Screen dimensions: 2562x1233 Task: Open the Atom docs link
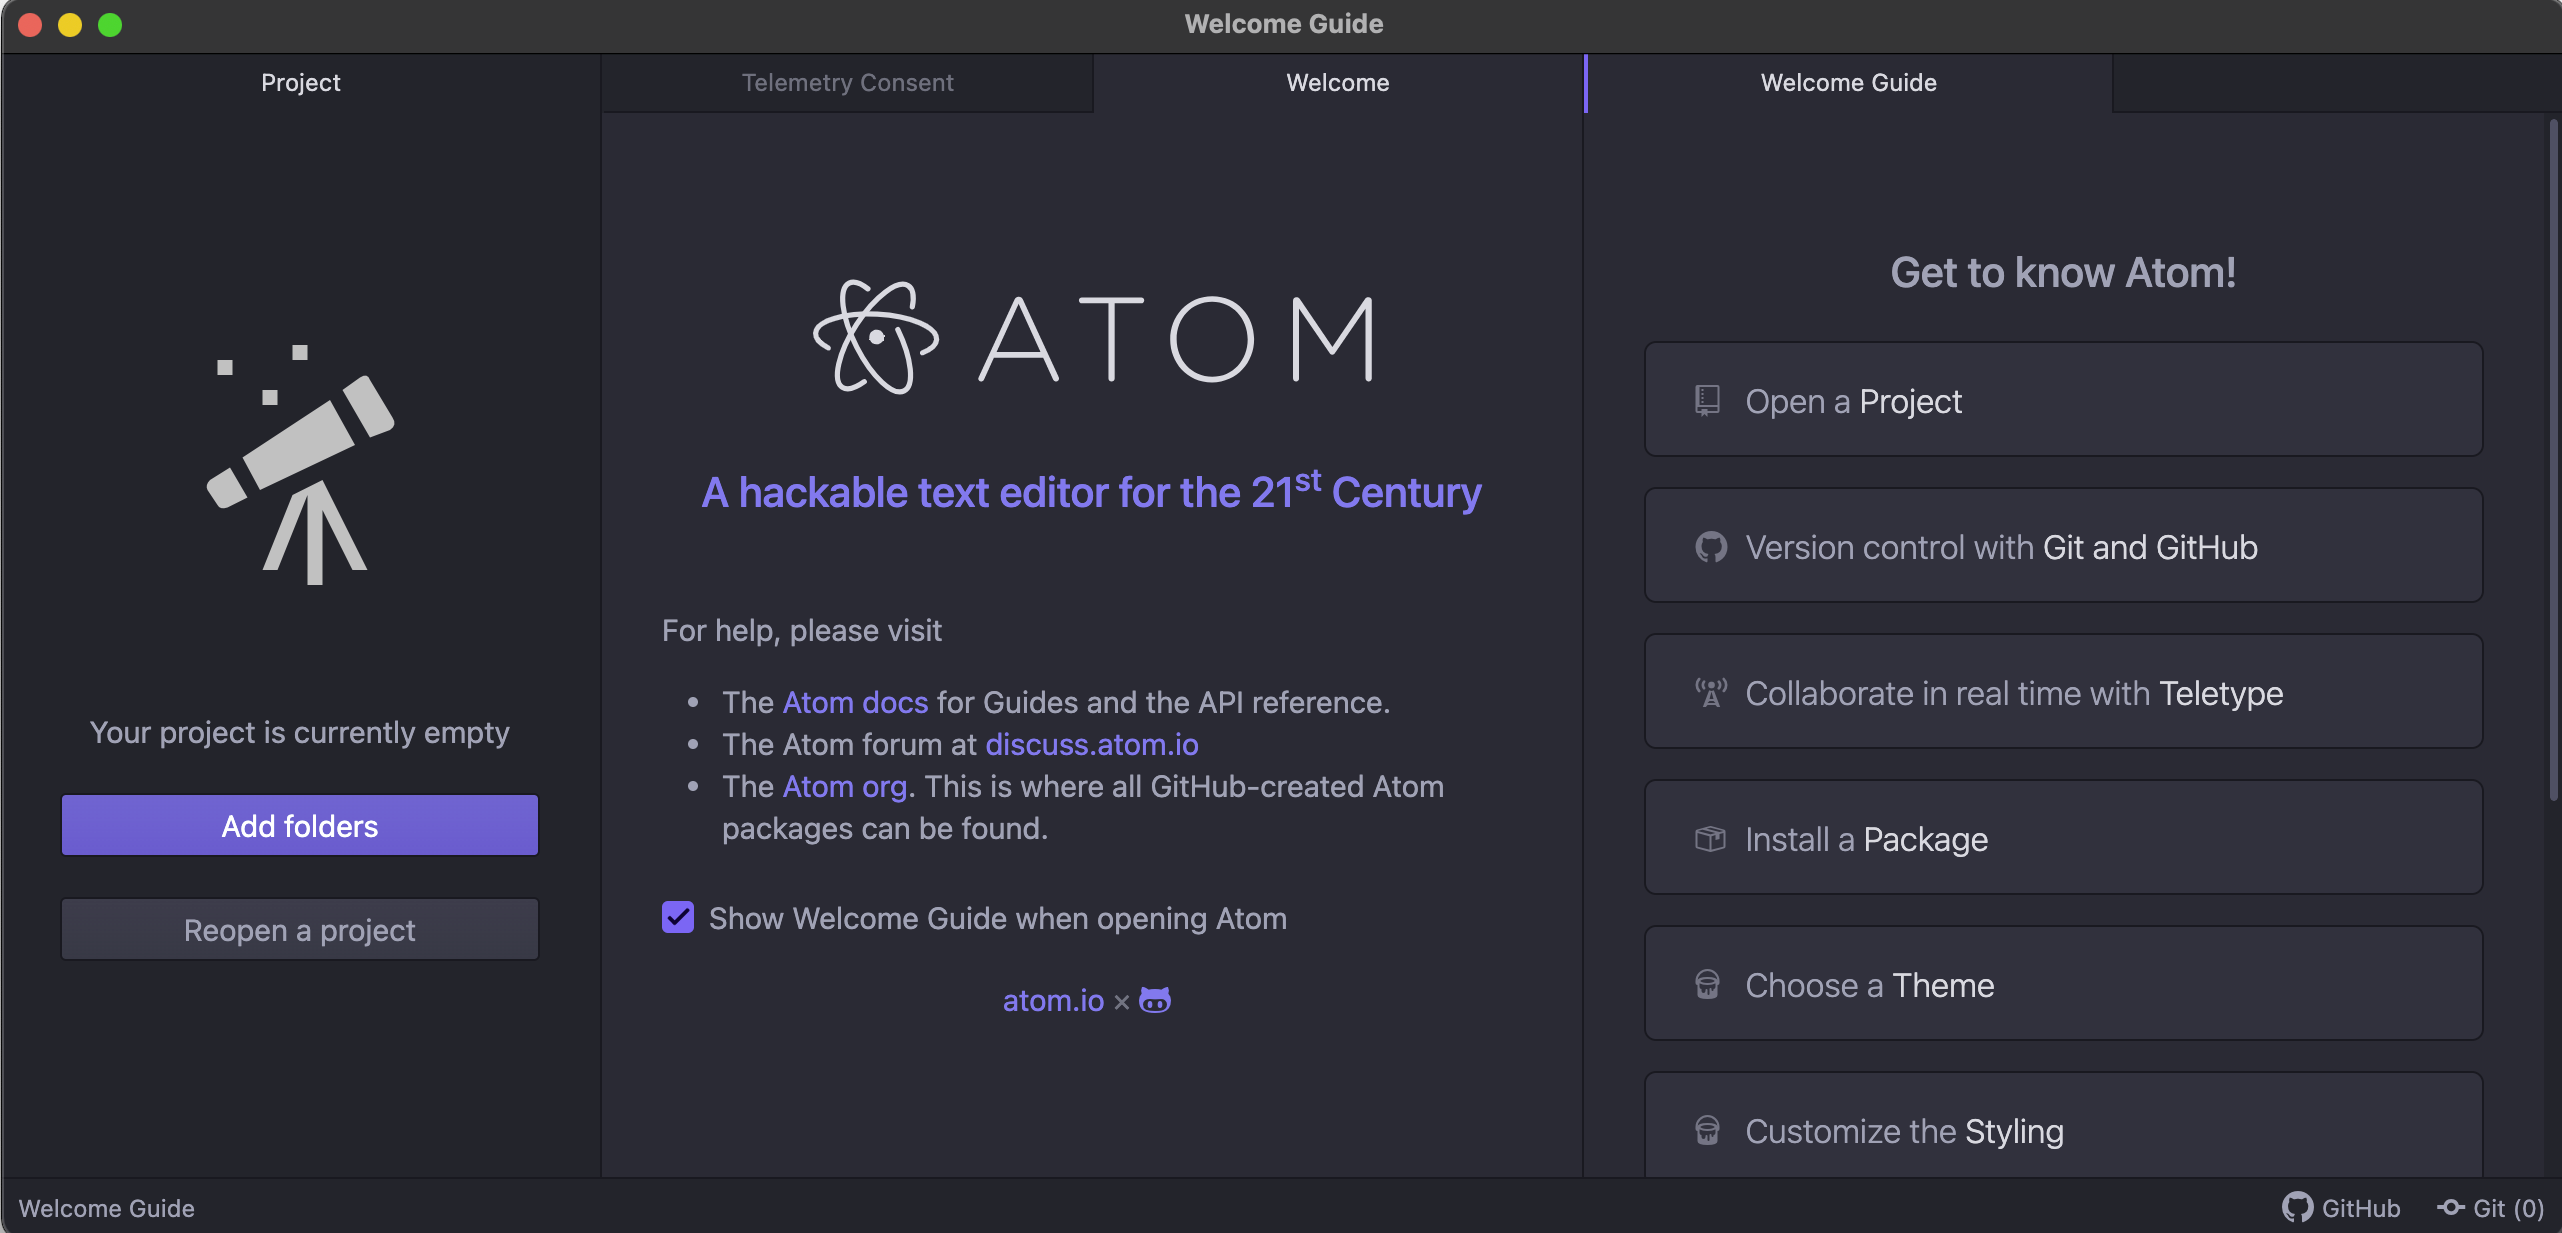(855, 703)
